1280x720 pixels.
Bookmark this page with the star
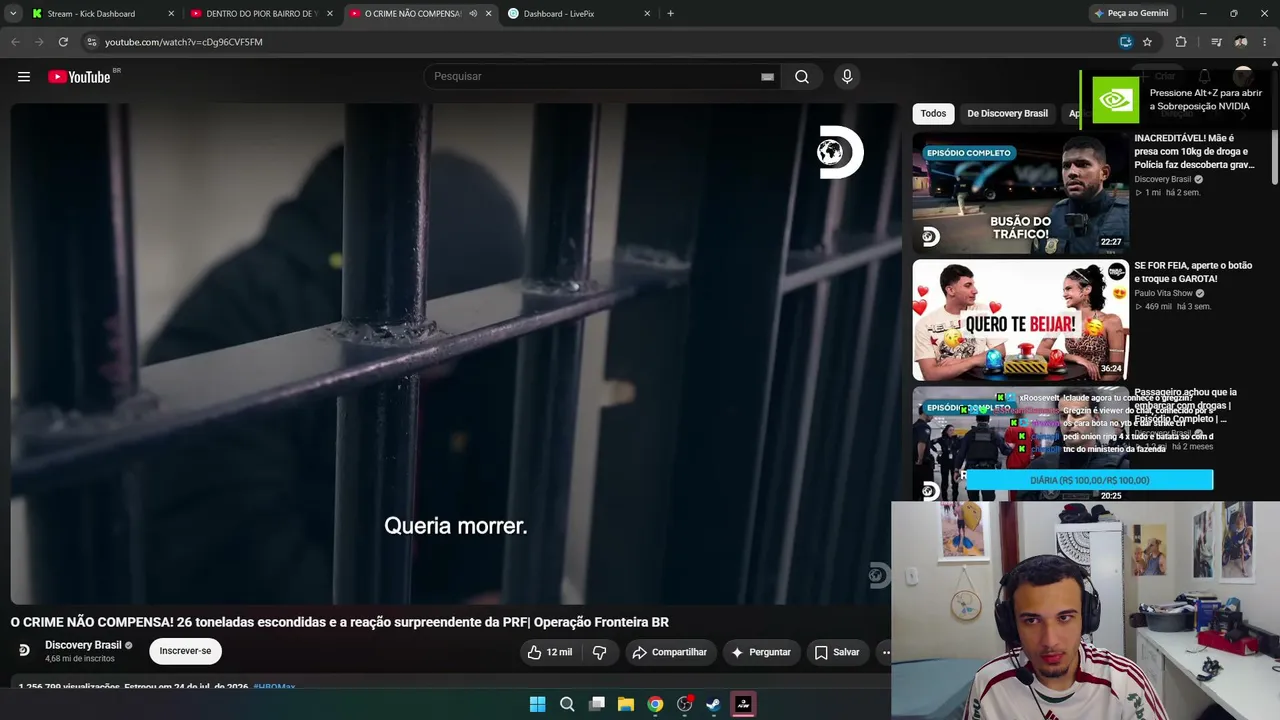click(x=1147, y=42)
